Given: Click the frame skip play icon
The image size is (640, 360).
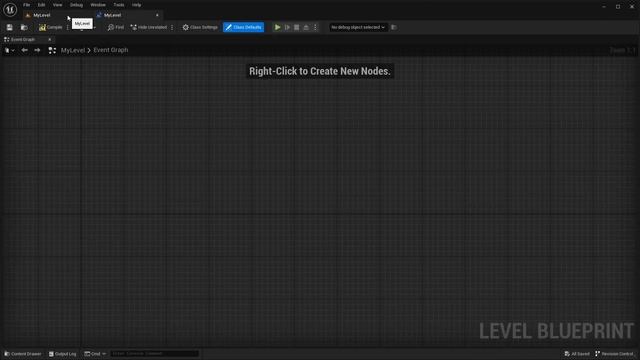Looking at the screenshot, I should (287, 27).
